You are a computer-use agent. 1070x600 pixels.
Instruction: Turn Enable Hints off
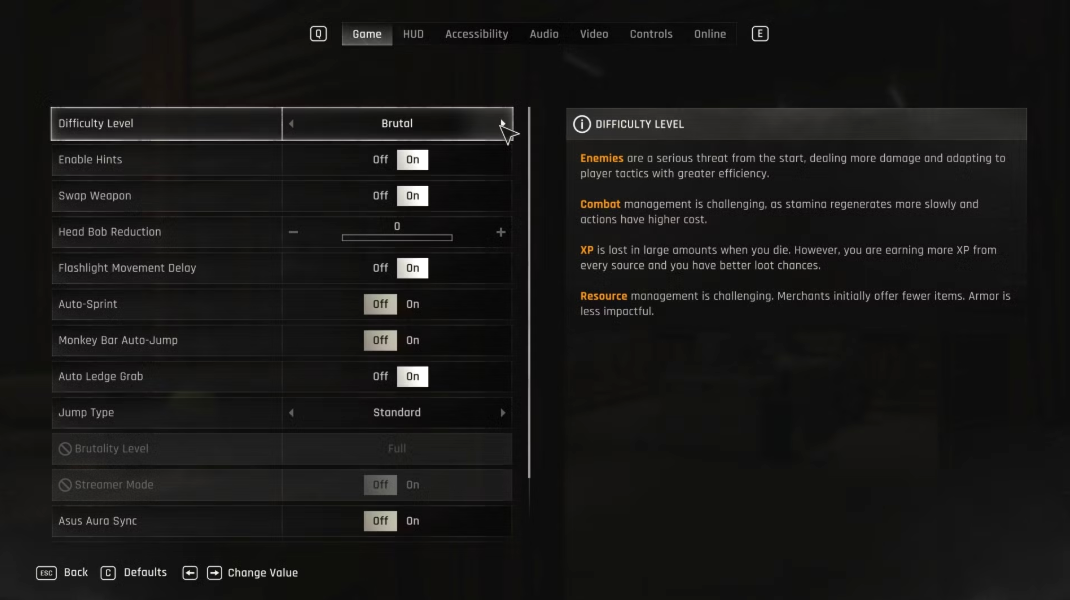[x=380, y=160]
